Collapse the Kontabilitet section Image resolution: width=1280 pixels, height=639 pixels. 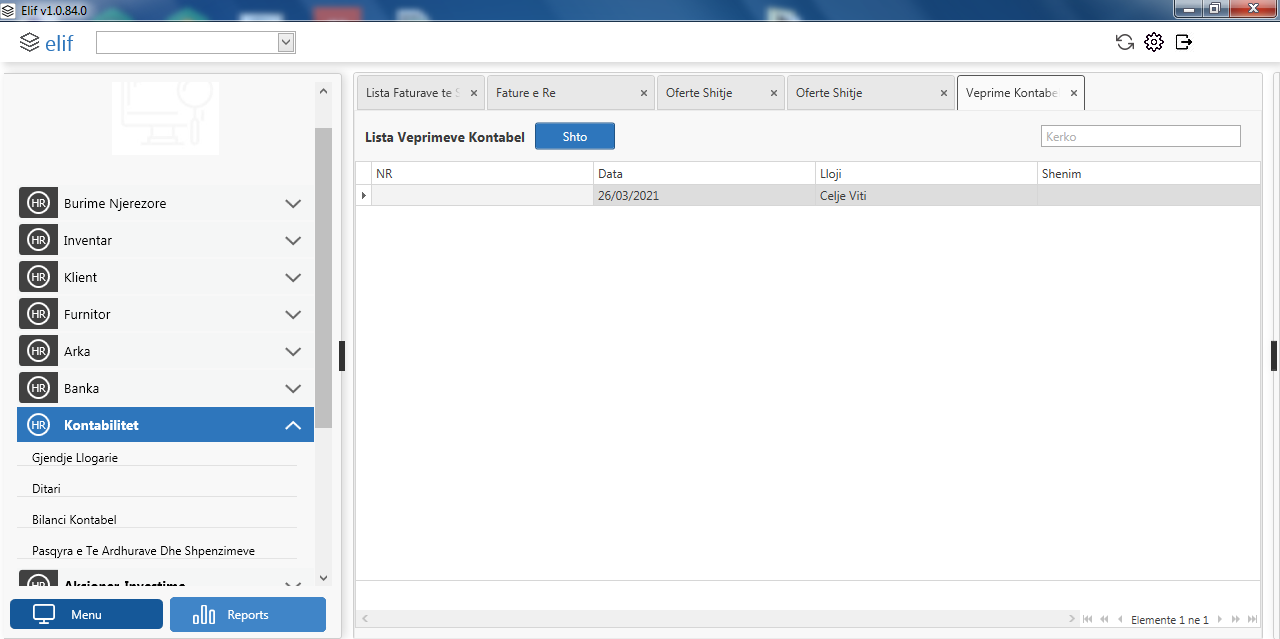tap(293, 425)
